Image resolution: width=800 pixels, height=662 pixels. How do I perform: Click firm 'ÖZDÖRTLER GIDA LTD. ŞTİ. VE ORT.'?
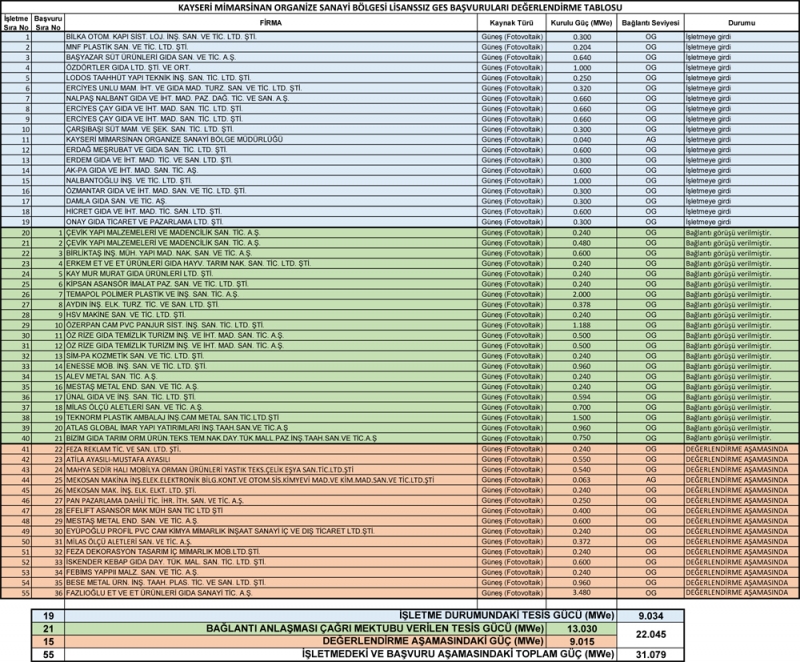click(128, 67)
